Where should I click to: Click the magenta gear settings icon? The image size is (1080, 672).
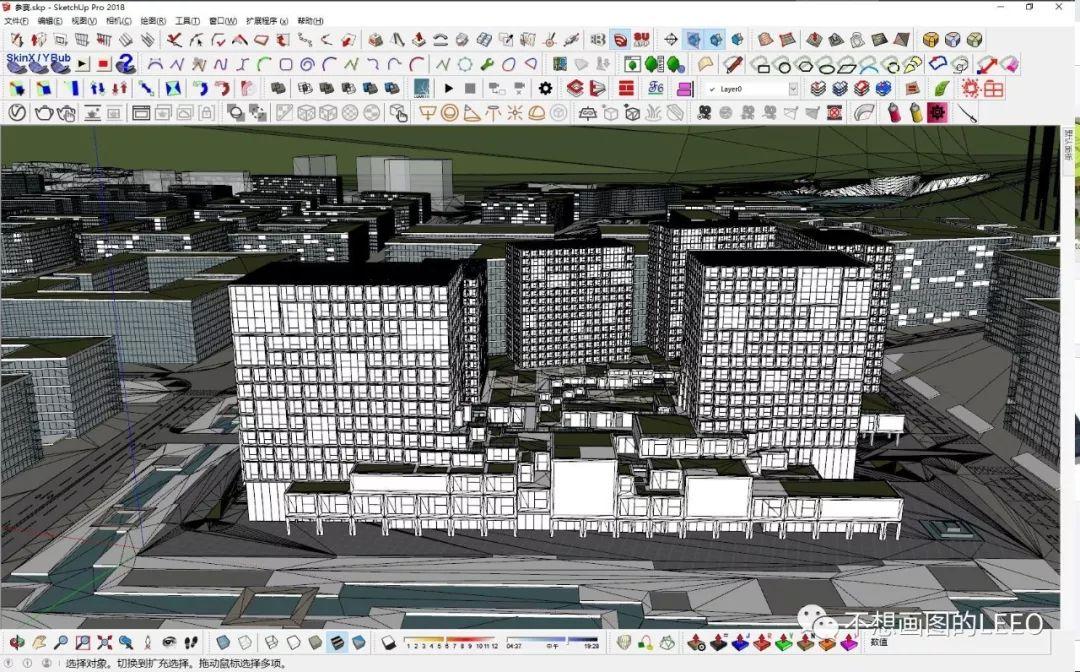click(x=937, y=113)
